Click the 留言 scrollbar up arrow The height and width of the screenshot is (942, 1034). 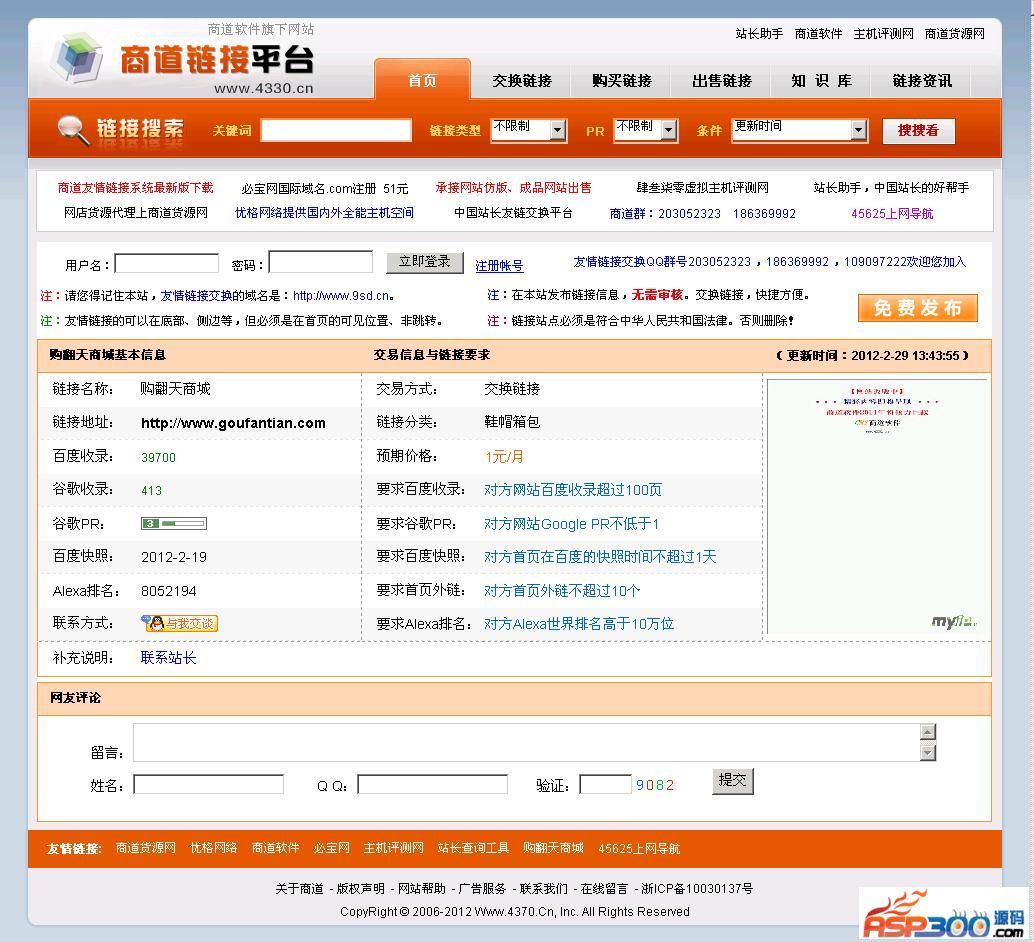pyautogui.click(x=928, y=732)
